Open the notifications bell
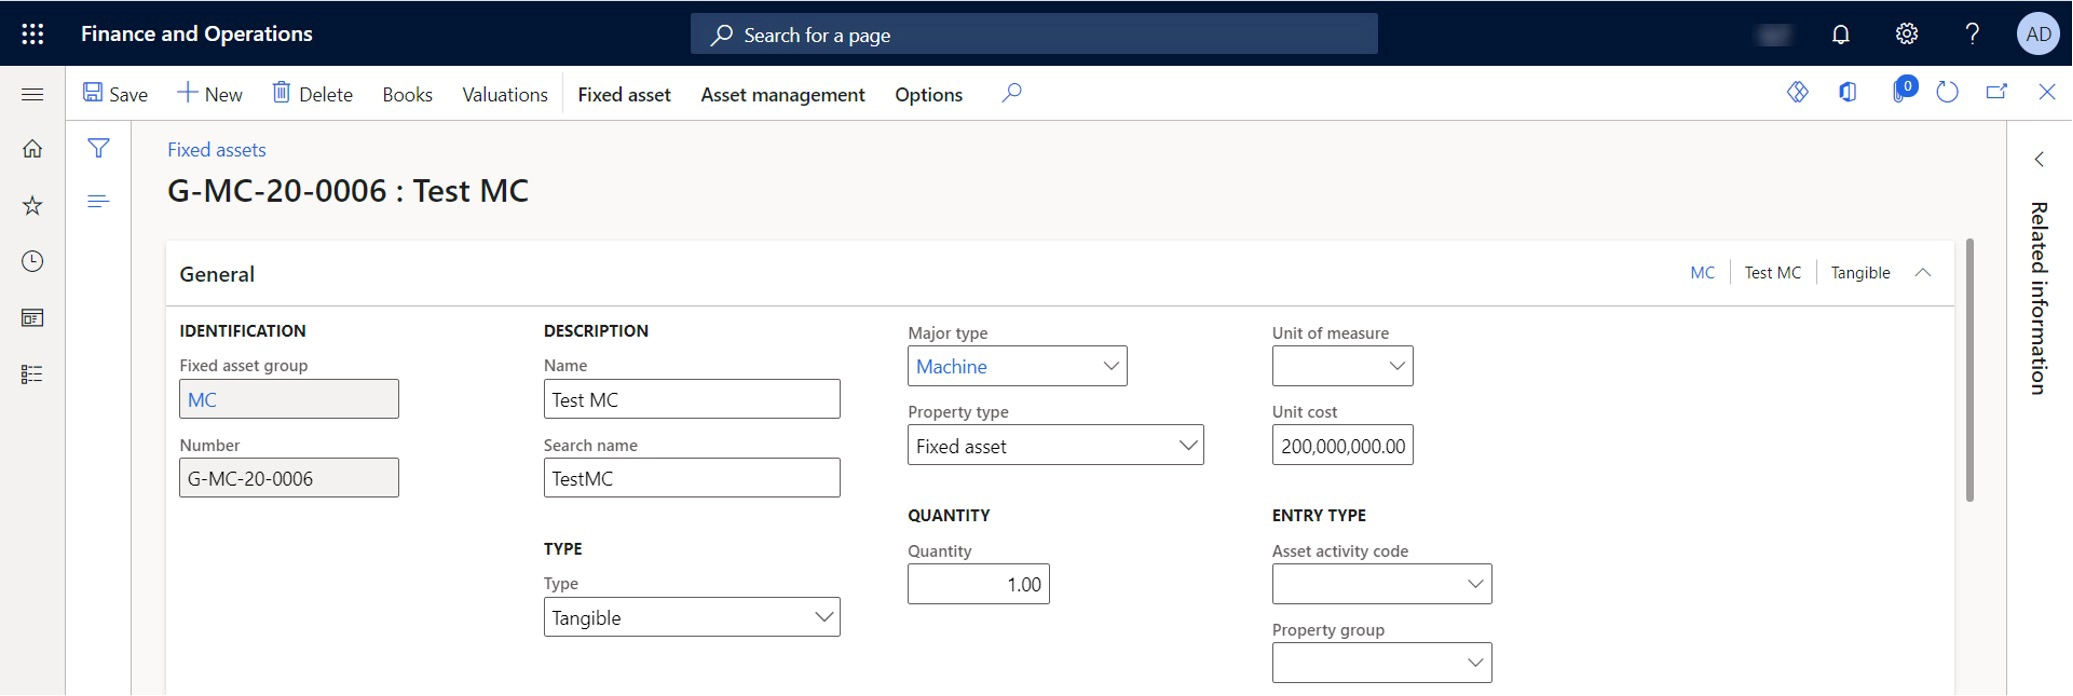This screenshot has height=696, width=2073. point(1841,34)
